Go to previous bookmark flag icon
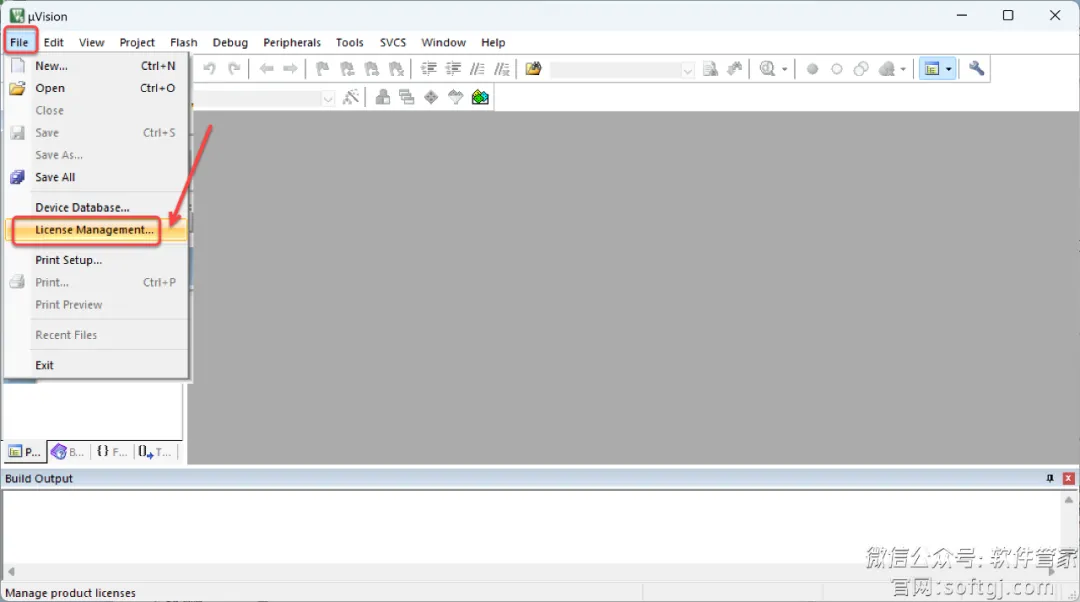 [x=347, y=68]
